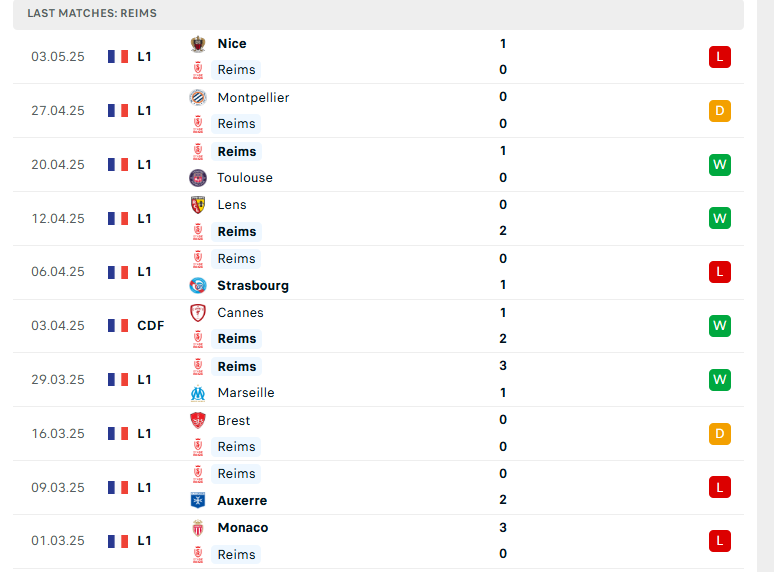The width and height of the screenshot is (774, 572).
Task: Click the red L badge for Nice match
Action: pyautogui.click(x=720, y=57)
